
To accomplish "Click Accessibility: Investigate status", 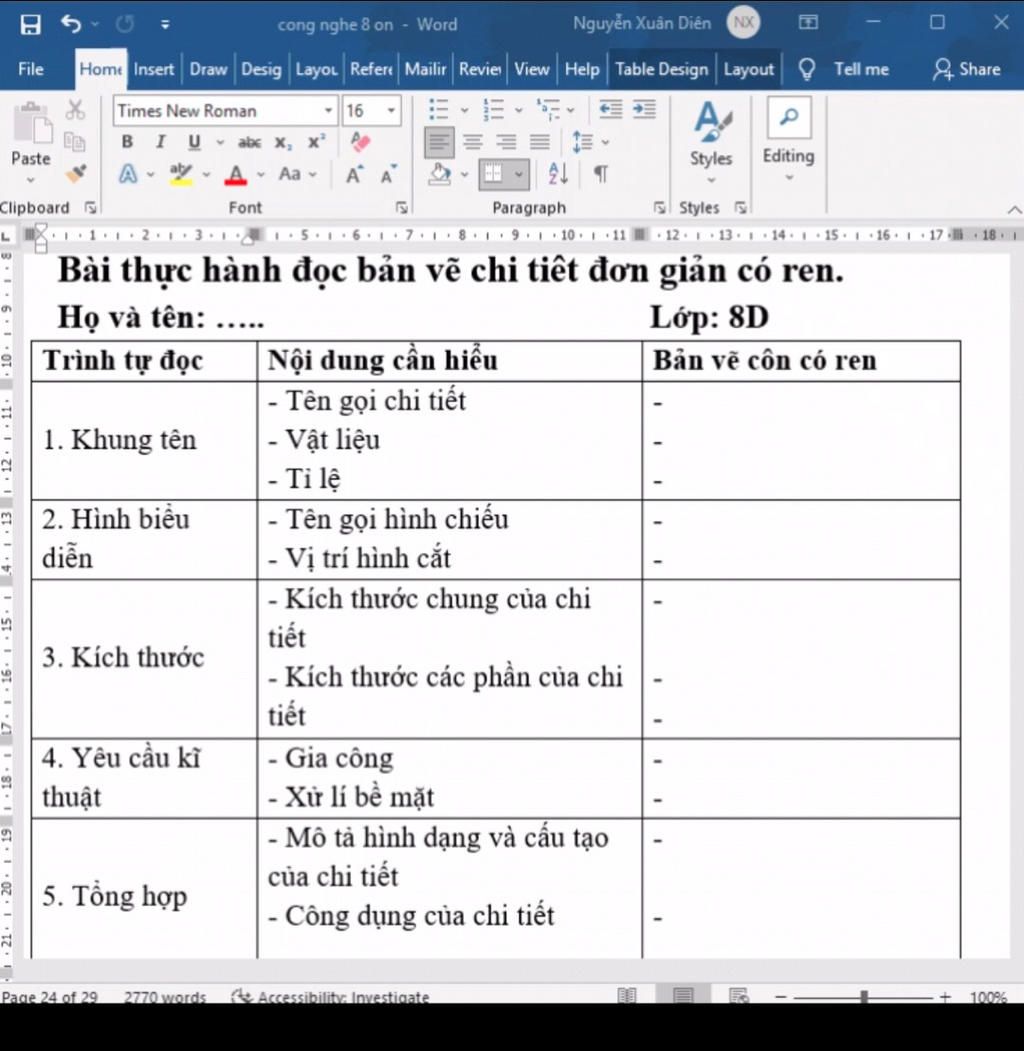I will [330, 997].
